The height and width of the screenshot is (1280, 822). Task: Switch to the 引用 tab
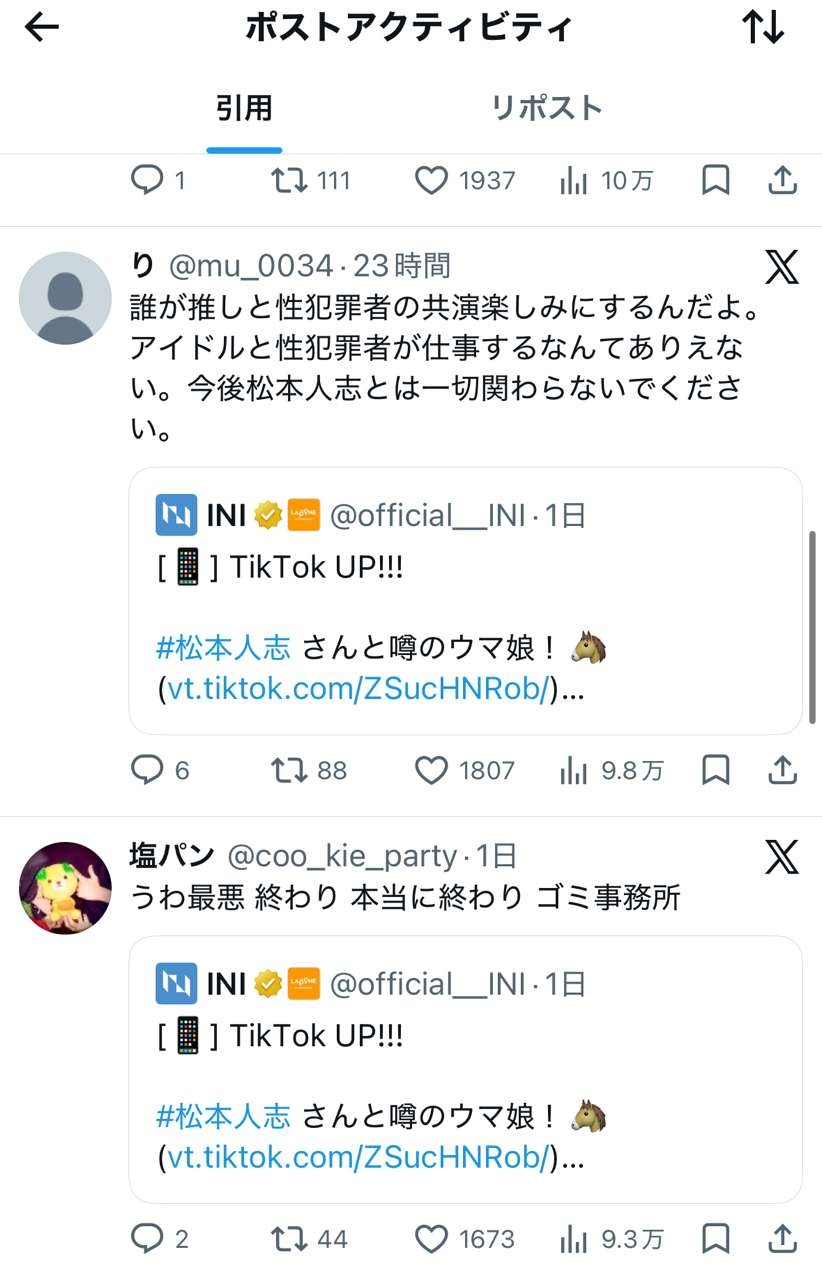244,108
